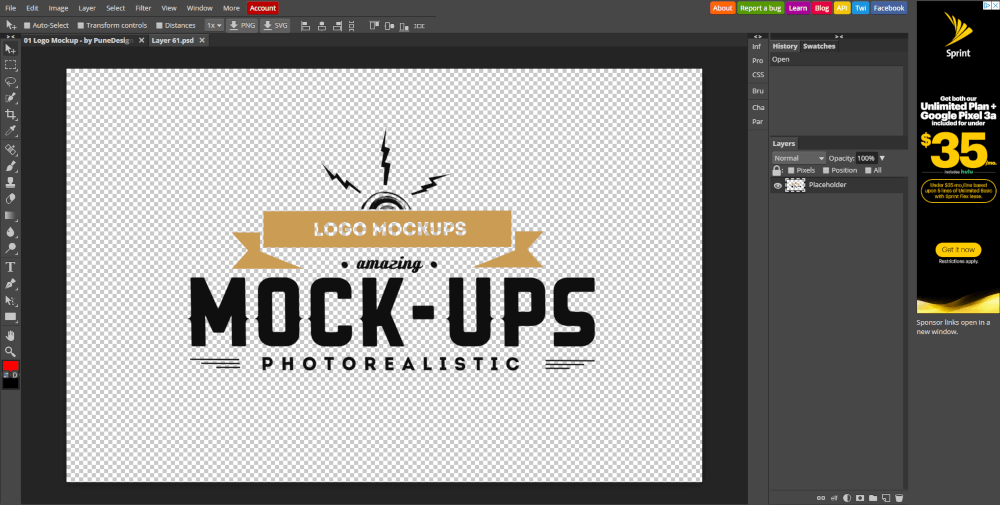Select the Blur drop tool
This screenshot has height=505, width=1000.
(x=10, y=233)
